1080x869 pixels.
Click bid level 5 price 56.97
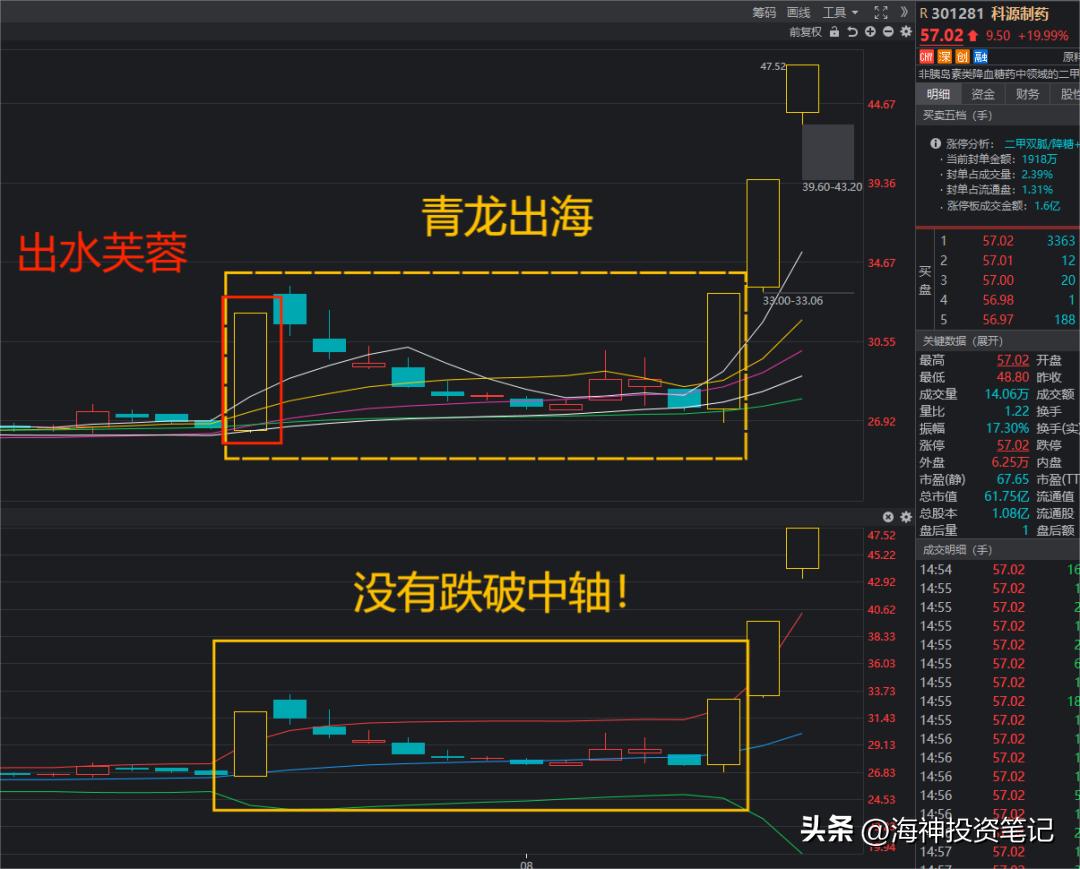998,320
